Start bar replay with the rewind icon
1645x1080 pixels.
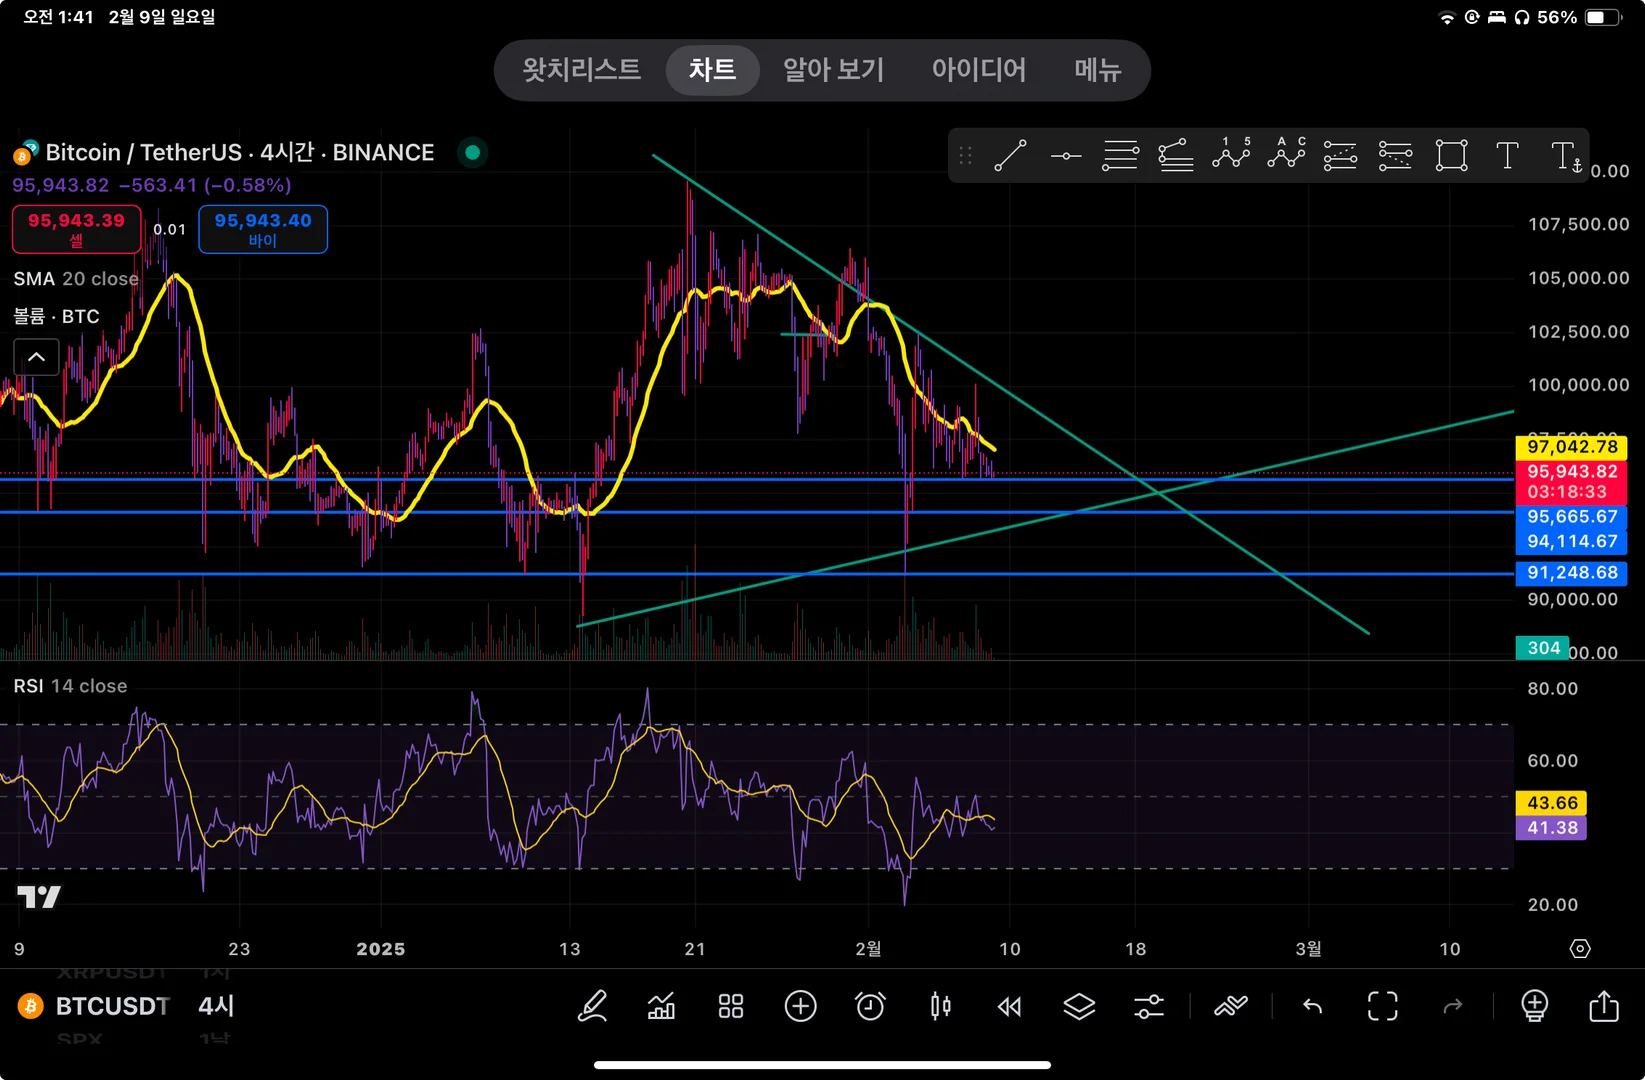(1010, 1006)
